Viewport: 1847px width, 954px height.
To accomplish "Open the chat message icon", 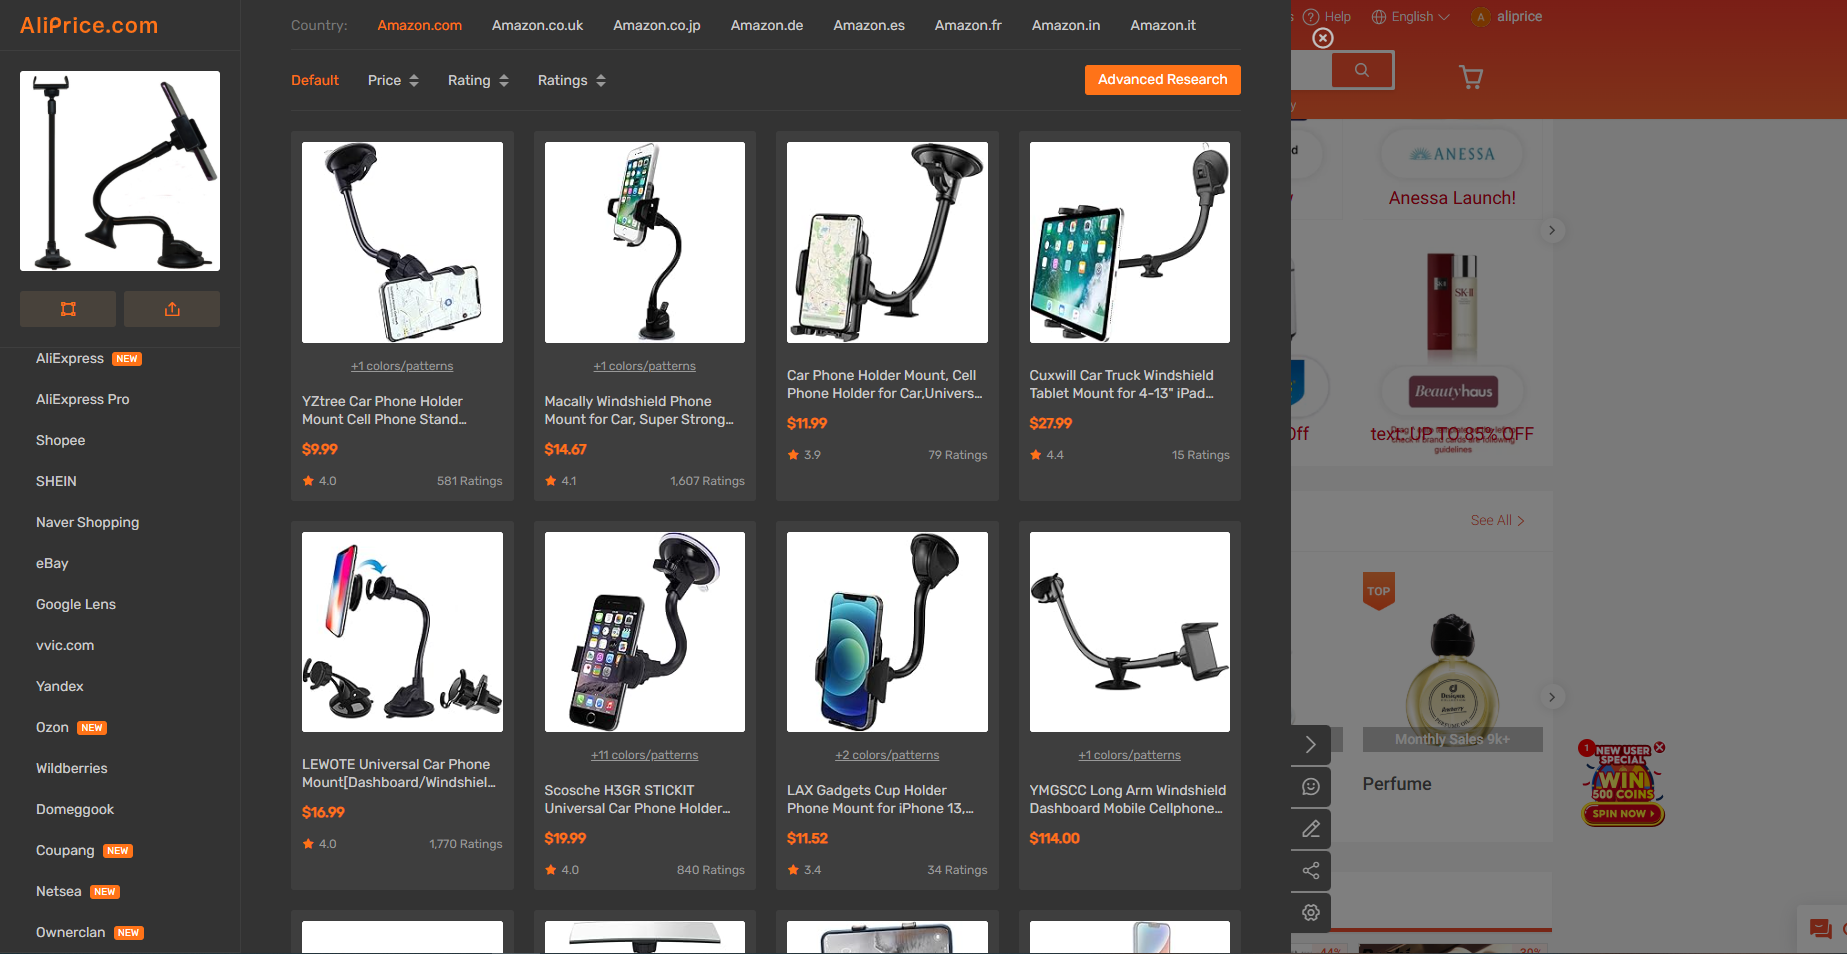I will [1821, 929].
